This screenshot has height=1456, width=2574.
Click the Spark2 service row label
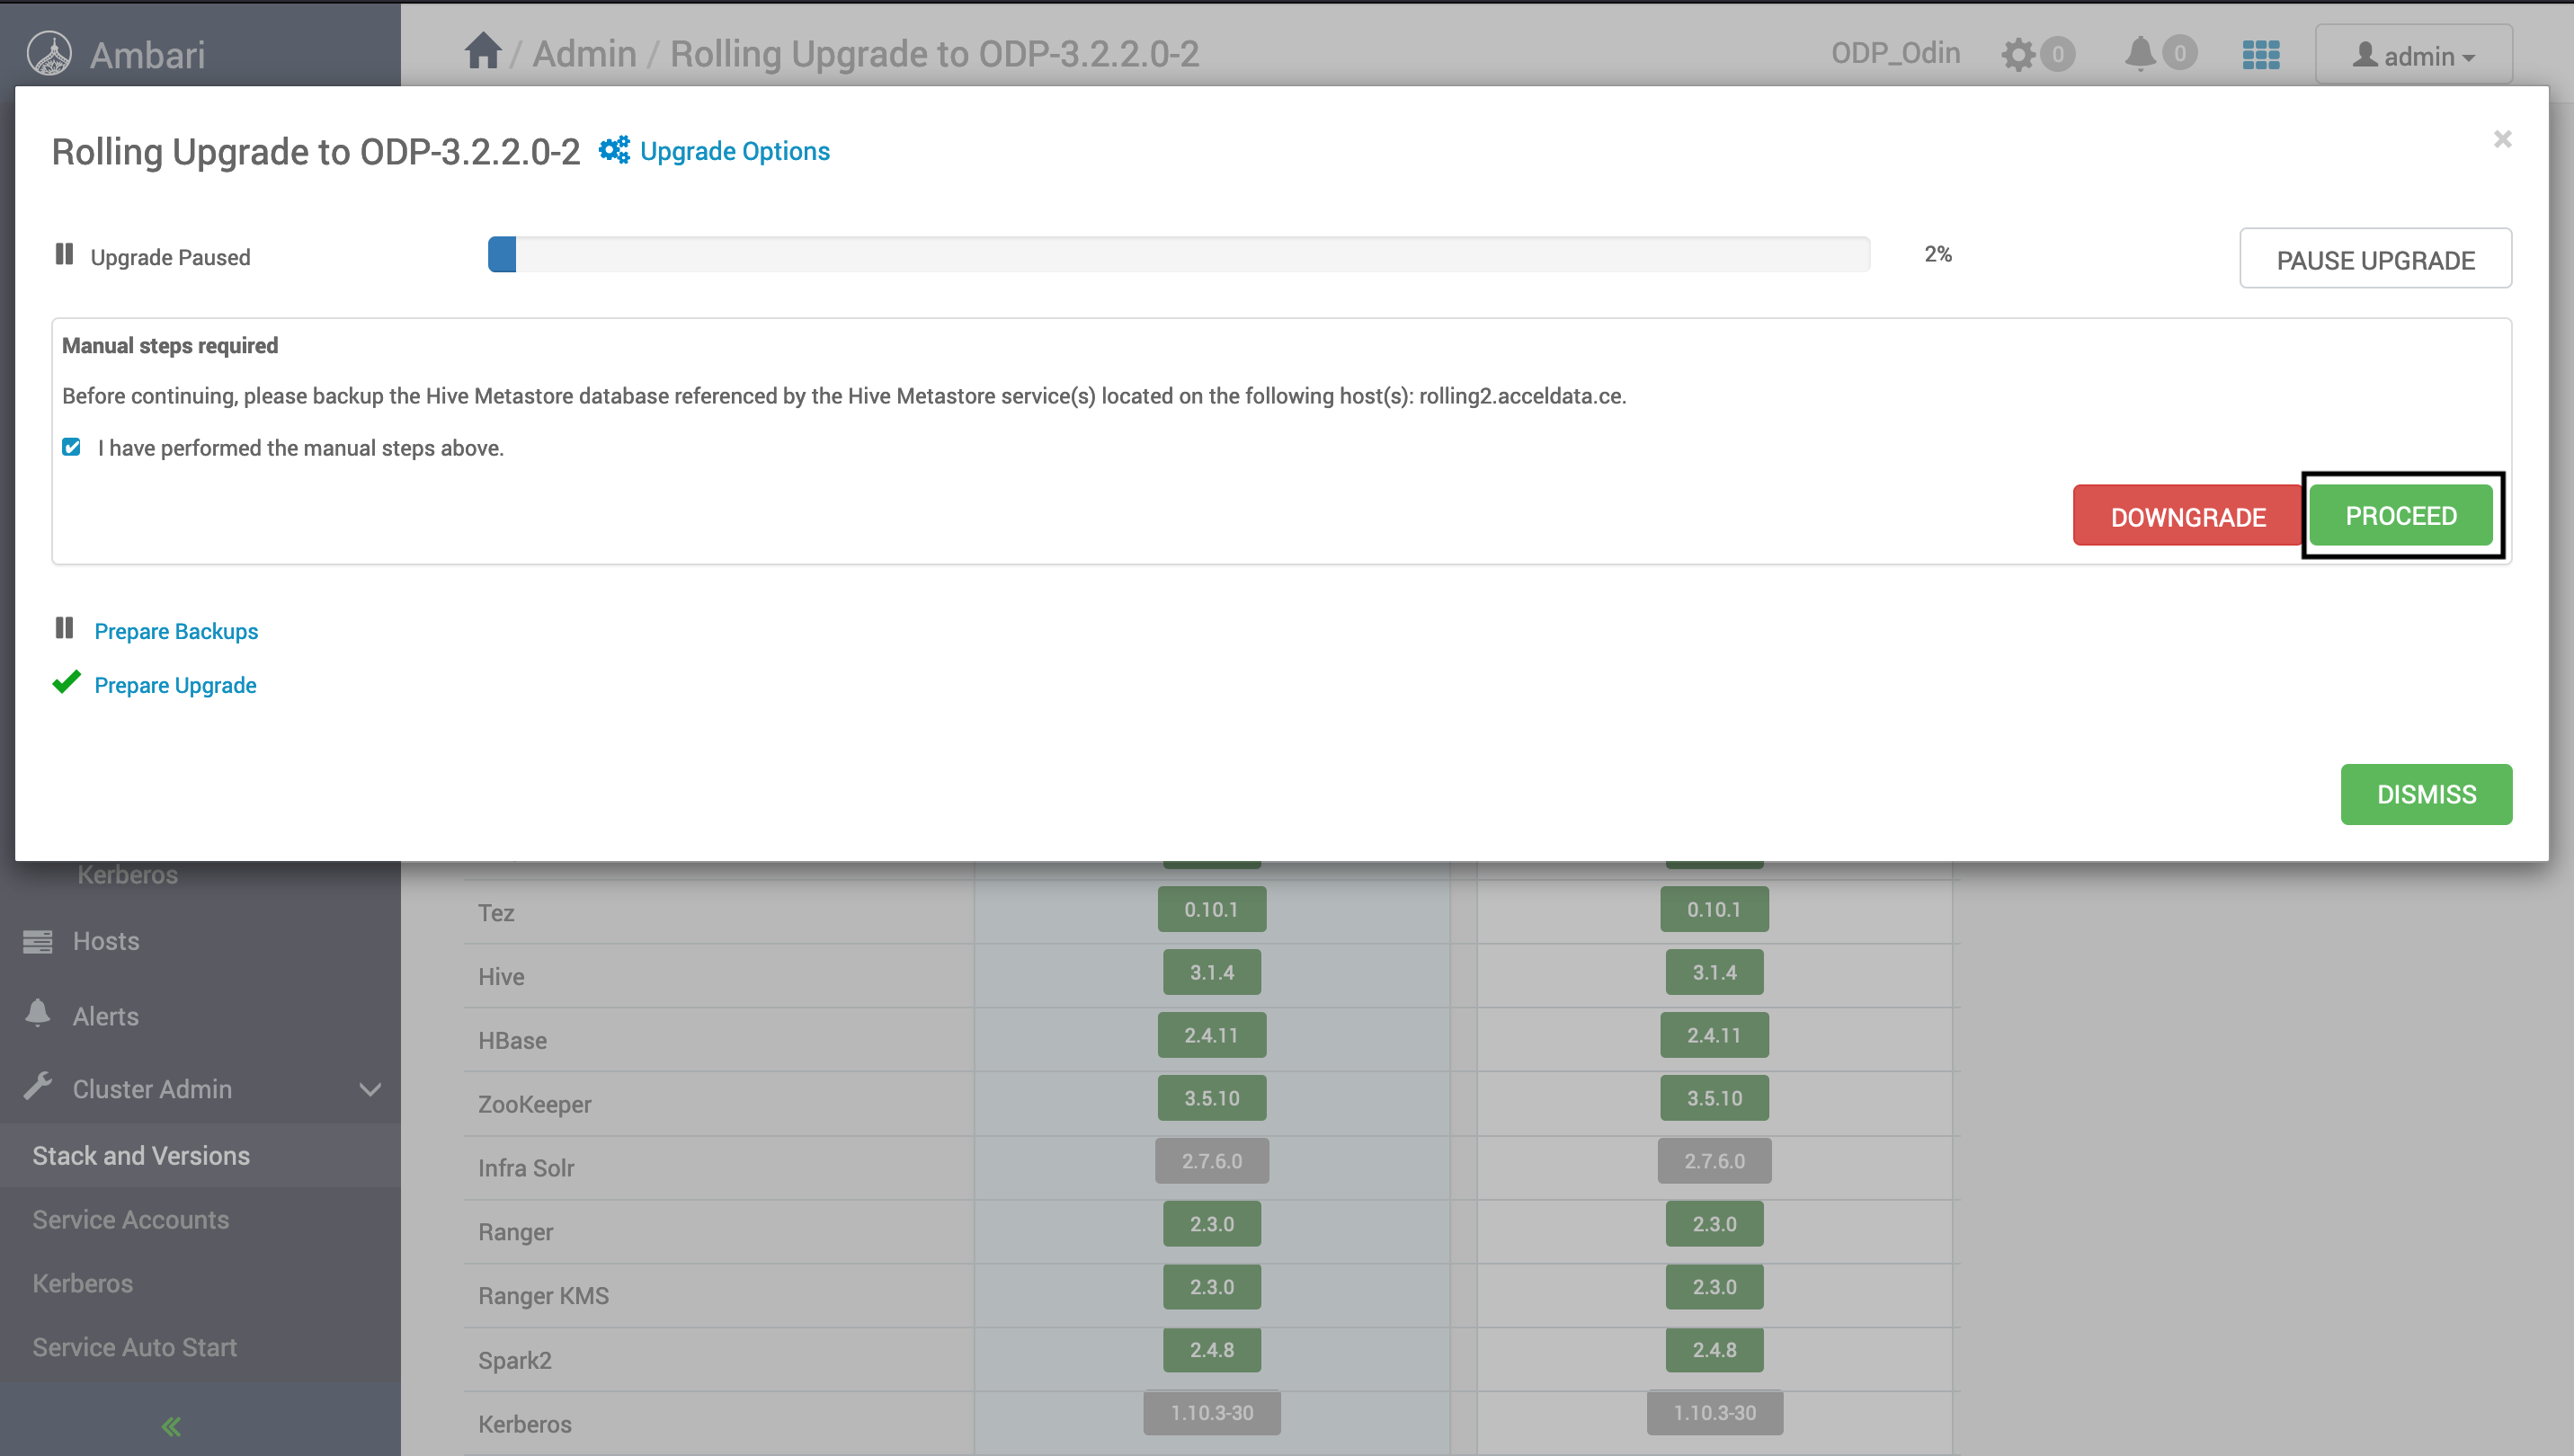(x=514, y=1360)
